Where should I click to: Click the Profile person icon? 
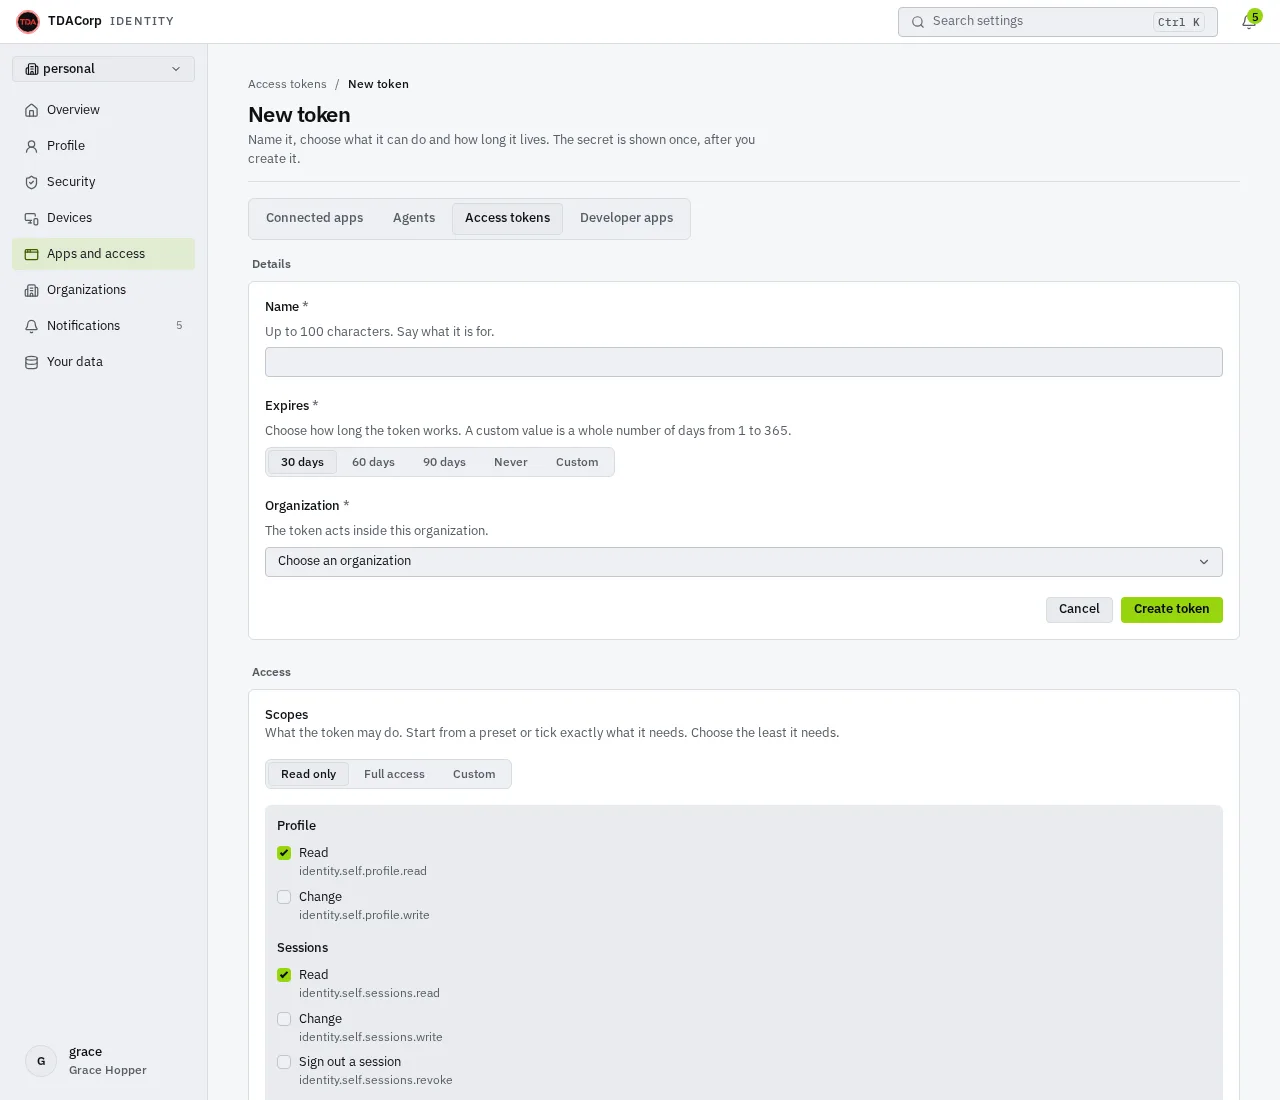point(32,146)
